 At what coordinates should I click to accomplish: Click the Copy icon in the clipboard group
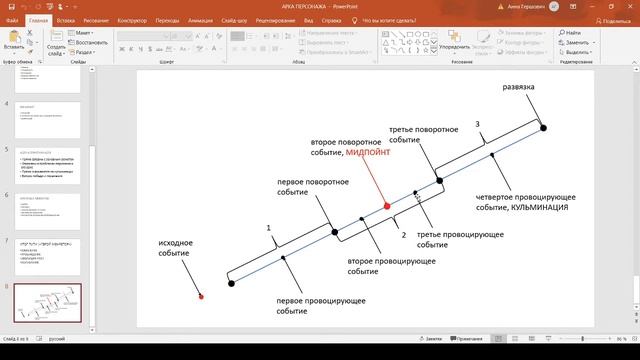pyautogui.click(x=30, y=42)
